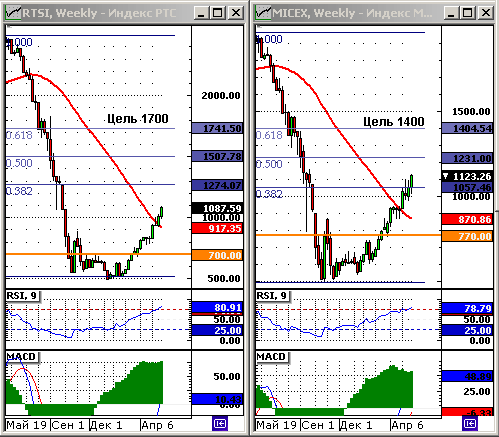Click 'Сен 1' date on MICEX time axis

318,425
